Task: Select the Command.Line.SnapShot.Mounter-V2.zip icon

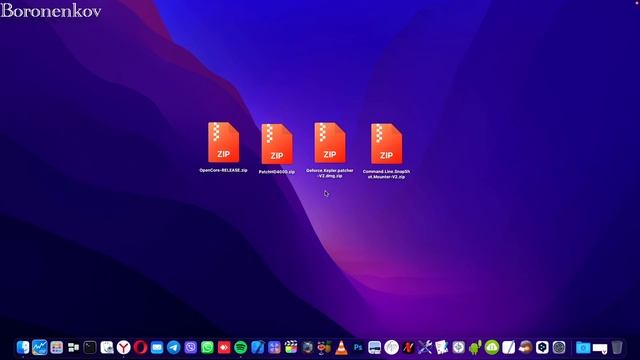Action: [387, 144]
